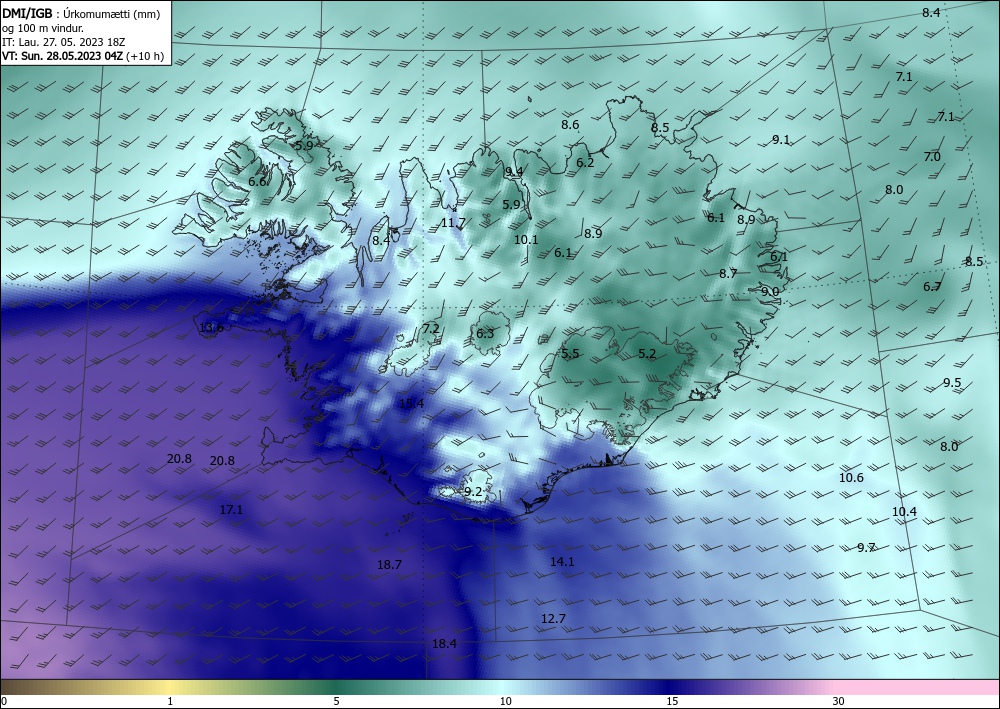Select the 11.7 map value
The image size is (1000, 709).
[x=453, y=223]
